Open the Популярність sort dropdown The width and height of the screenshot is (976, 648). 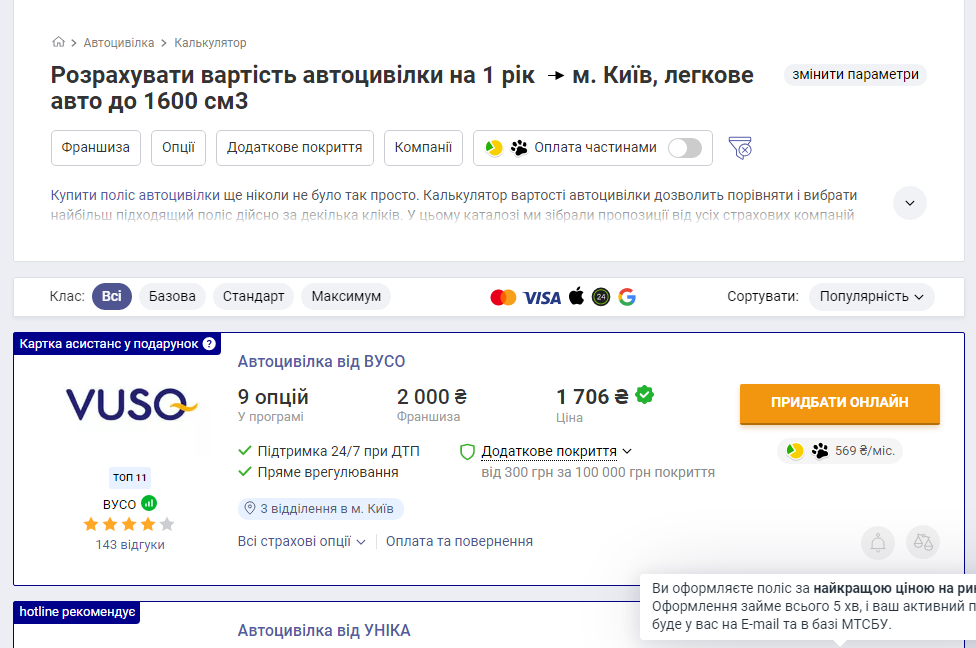(x=871, y=296)
